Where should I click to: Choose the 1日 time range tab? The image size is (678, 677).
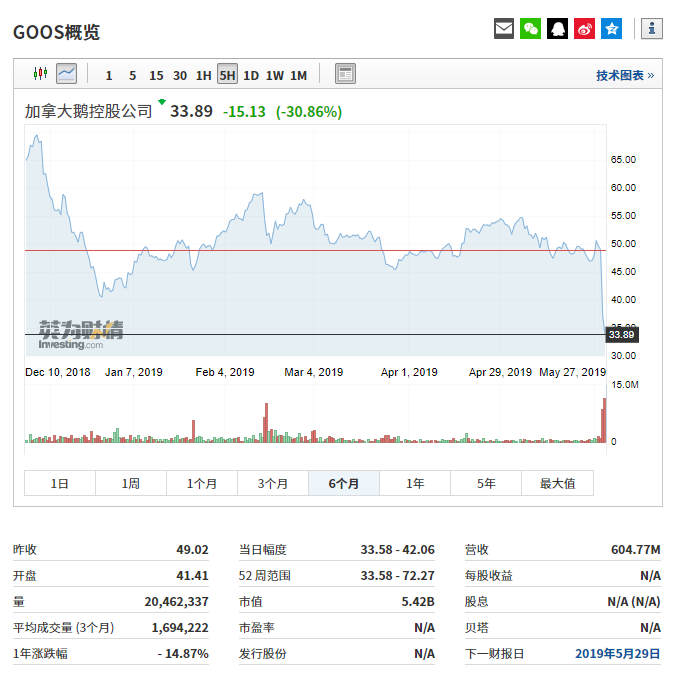60,483
